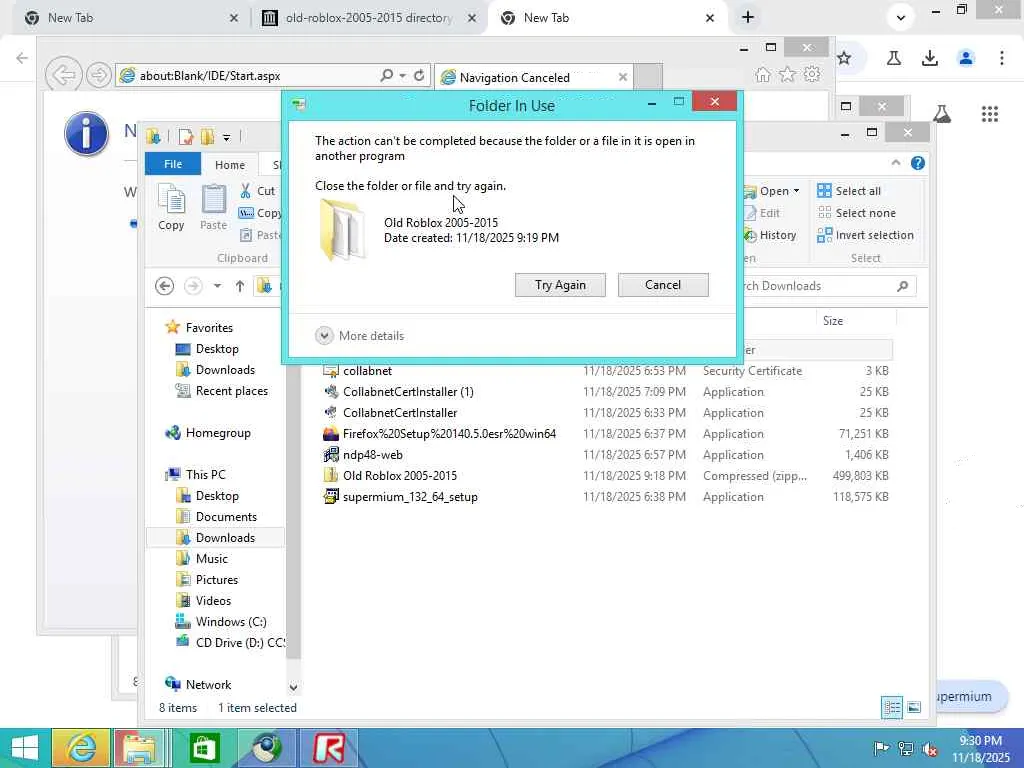Switch to old-roblox-2005-2015 directory browser tab
The image size is (1024, 768).
(x=368, y=18)
